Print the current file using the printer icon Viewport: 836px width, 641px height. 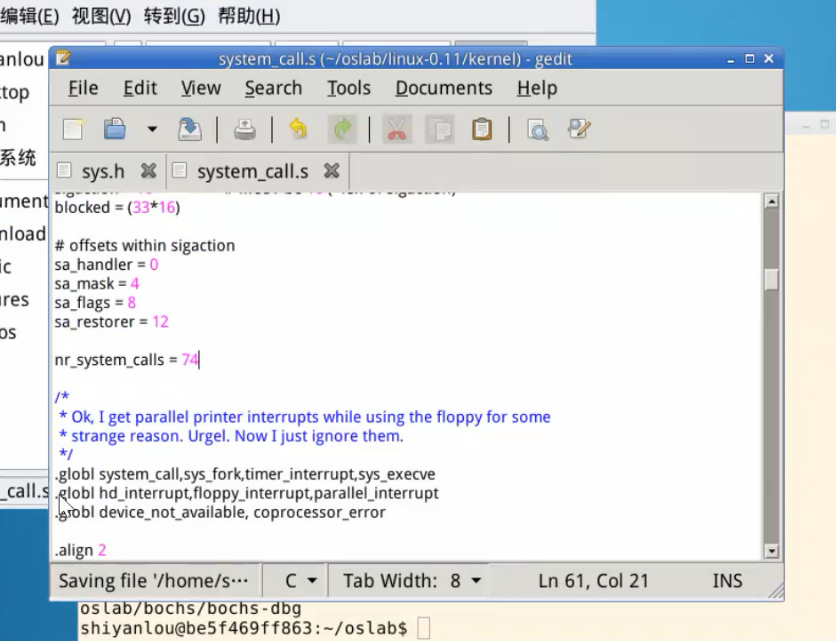point(245,129)
